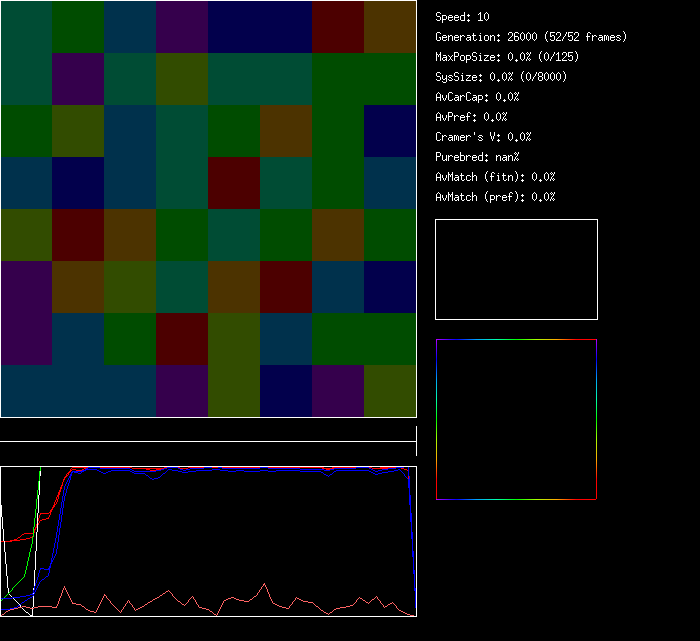Select the purple cell in the second row
Viewport: 700px width, 641px height.
(x=78, y=79)
